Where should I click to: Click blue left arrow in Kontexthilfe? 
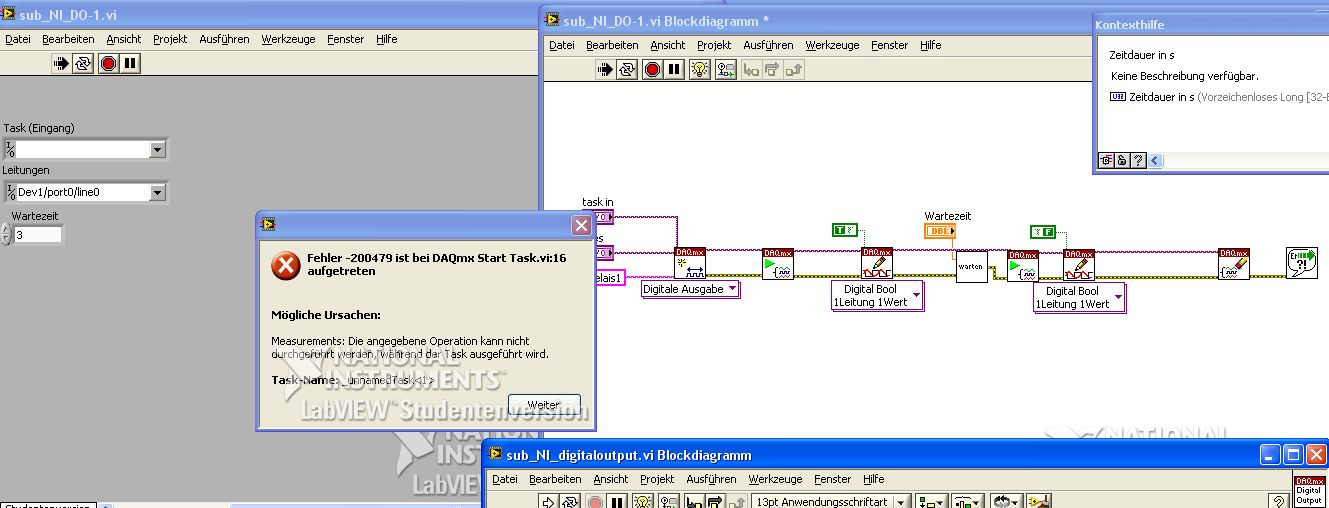pos(1155,160)
